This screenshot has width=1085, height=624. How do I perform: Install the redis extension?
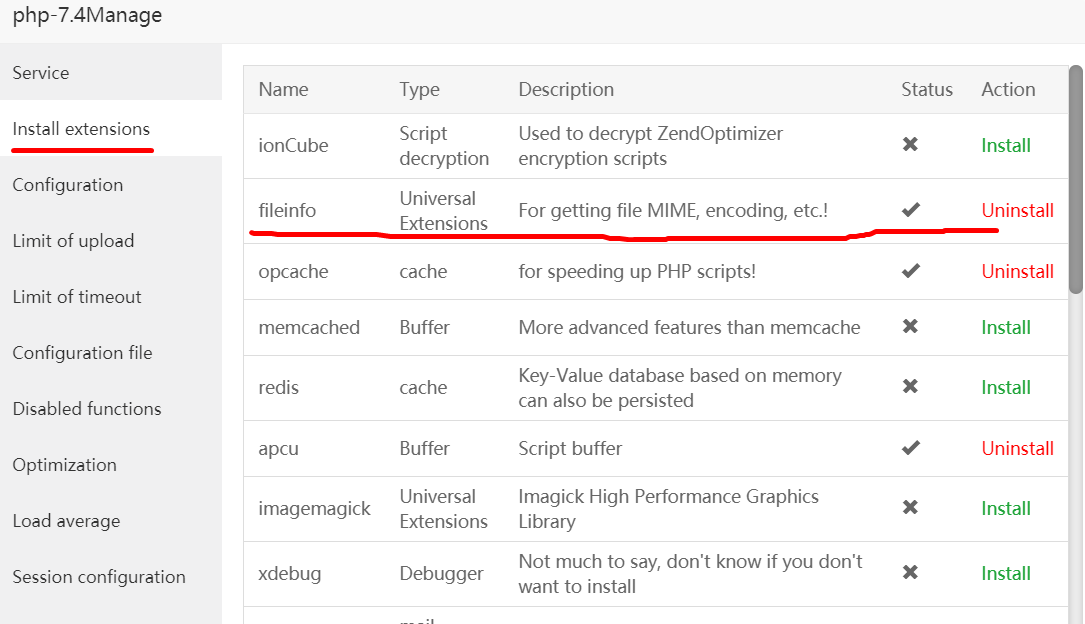(1006, 387)
